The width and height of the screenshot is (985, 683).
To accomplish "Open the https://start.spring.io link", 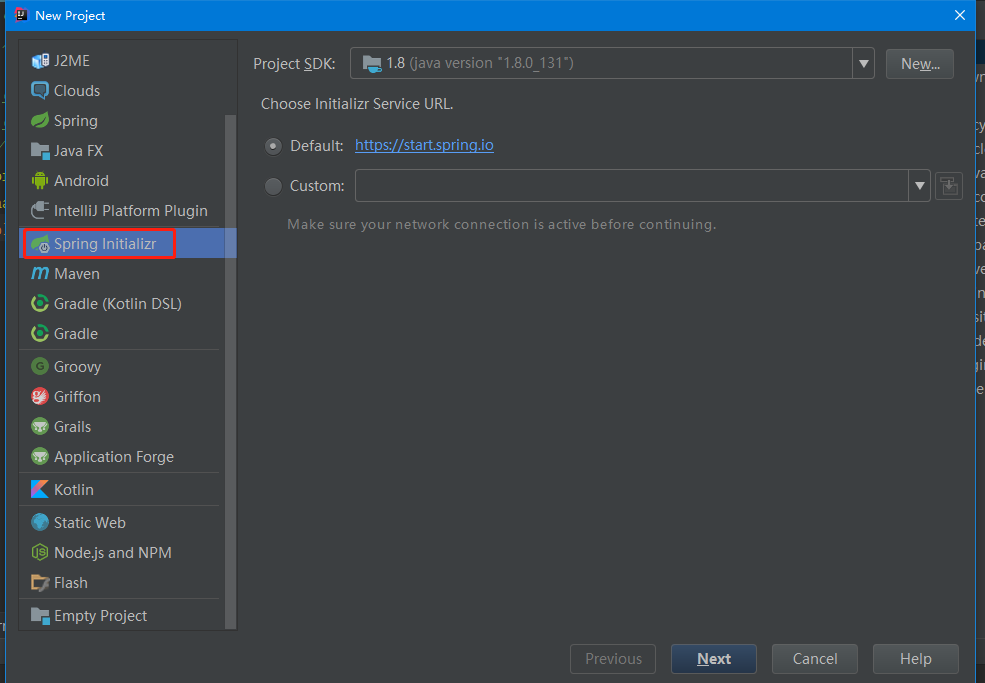I will click(x=424, y=145).
